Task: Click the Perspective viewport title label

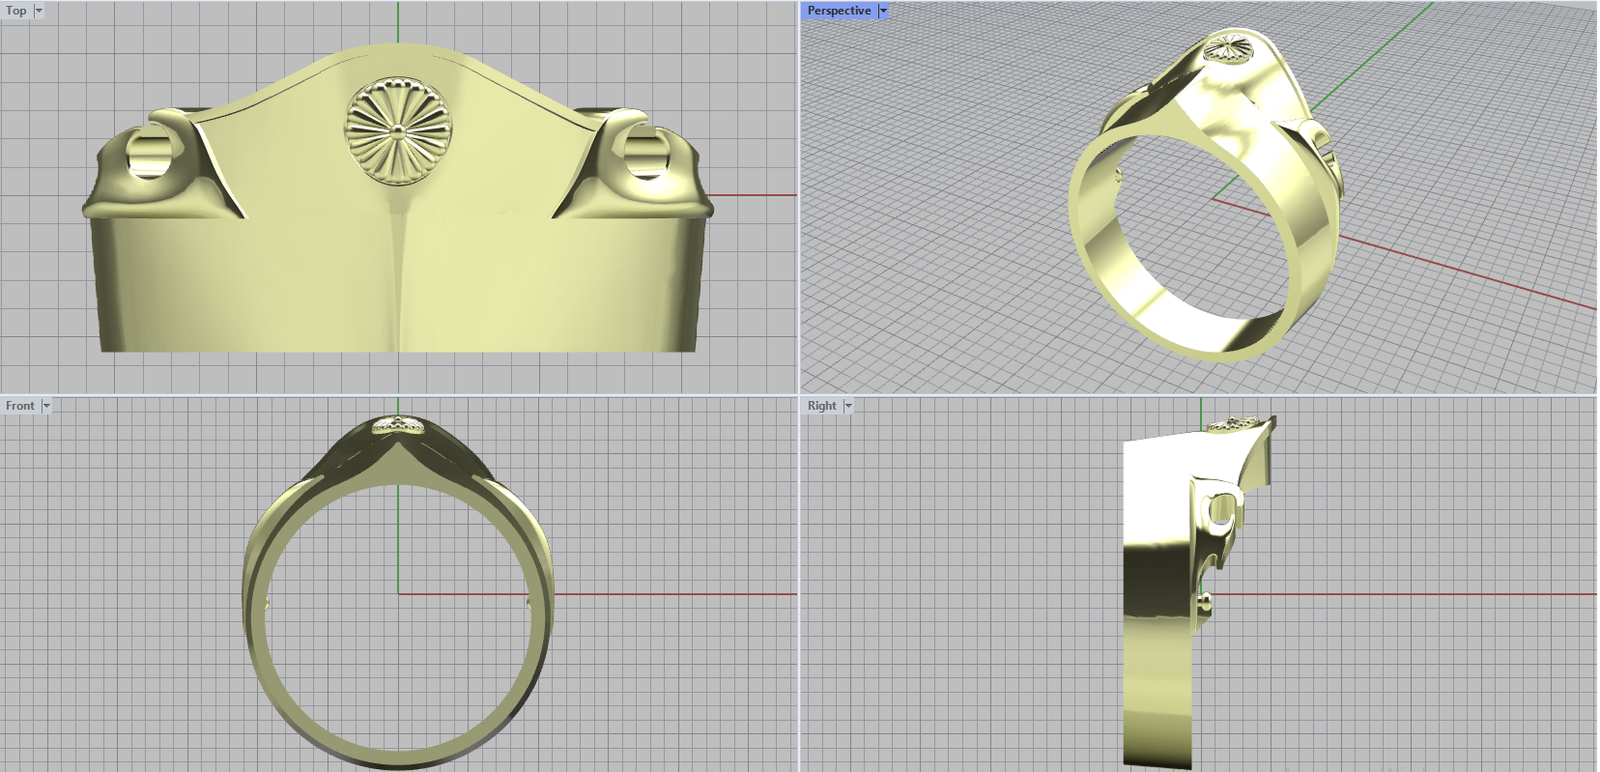Action: (838, 11)
